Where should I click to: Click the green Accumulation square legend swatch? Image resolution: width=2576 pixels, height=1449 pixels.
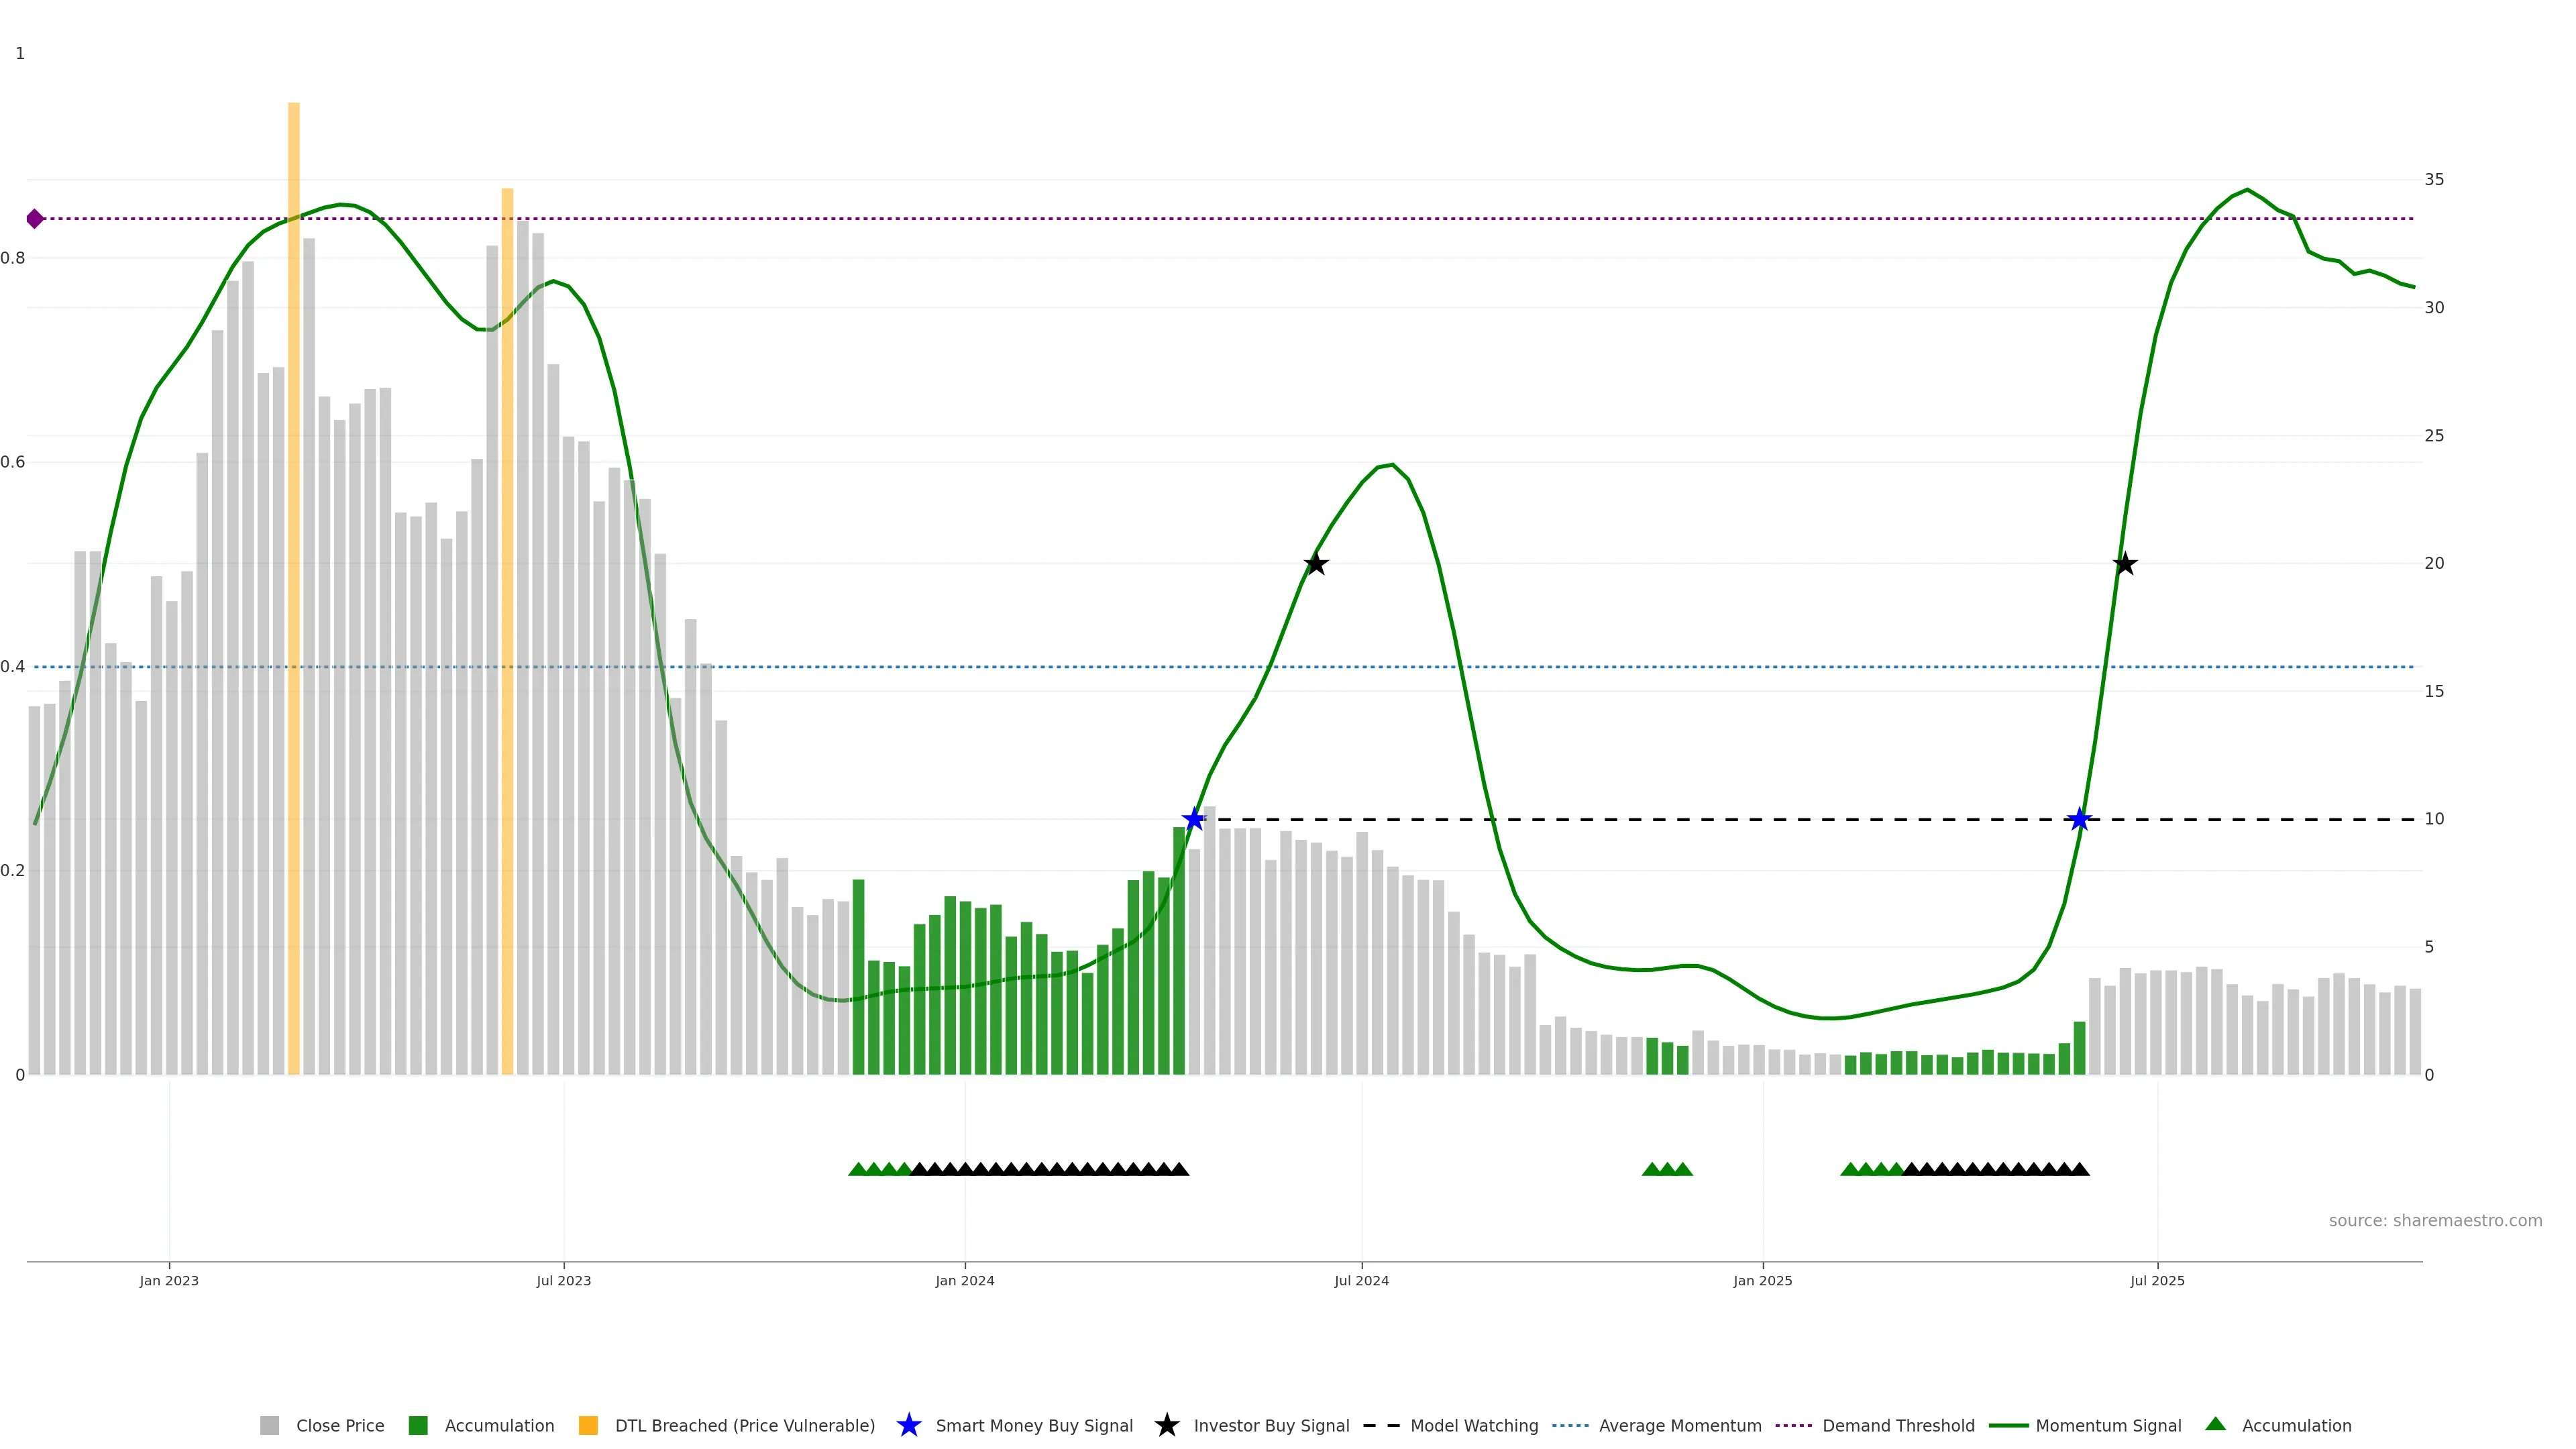(418, 1426)
